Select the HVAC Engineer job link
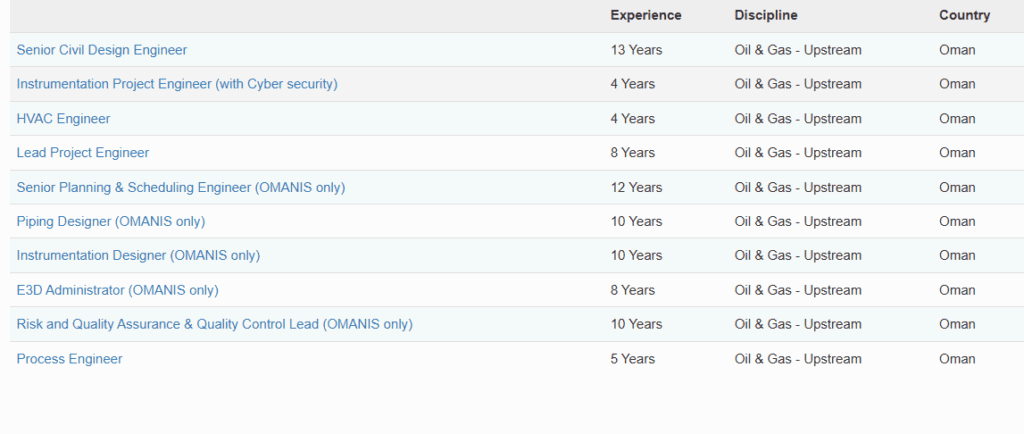 point(63,119)
